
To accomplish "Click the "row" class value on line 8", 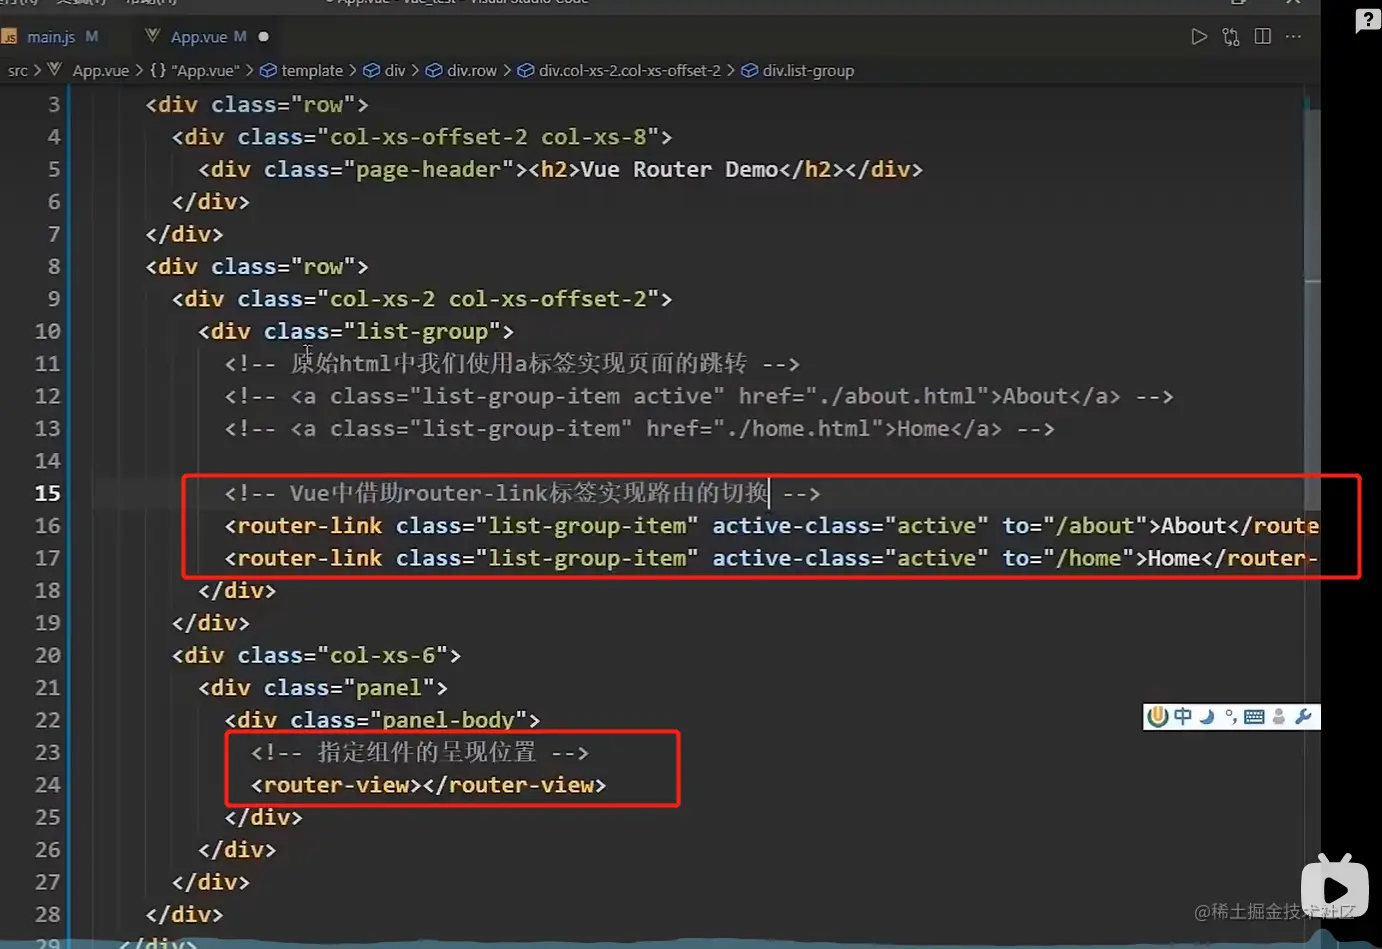I will pos(323,266).
